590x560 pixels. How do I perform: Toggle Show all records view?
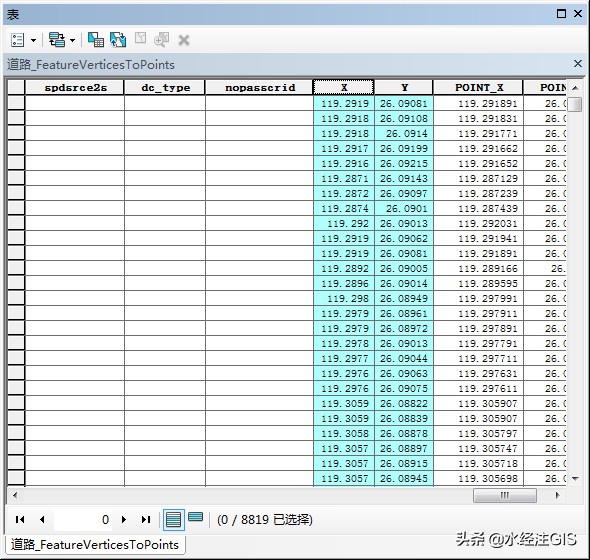click(x=173, y=520)
